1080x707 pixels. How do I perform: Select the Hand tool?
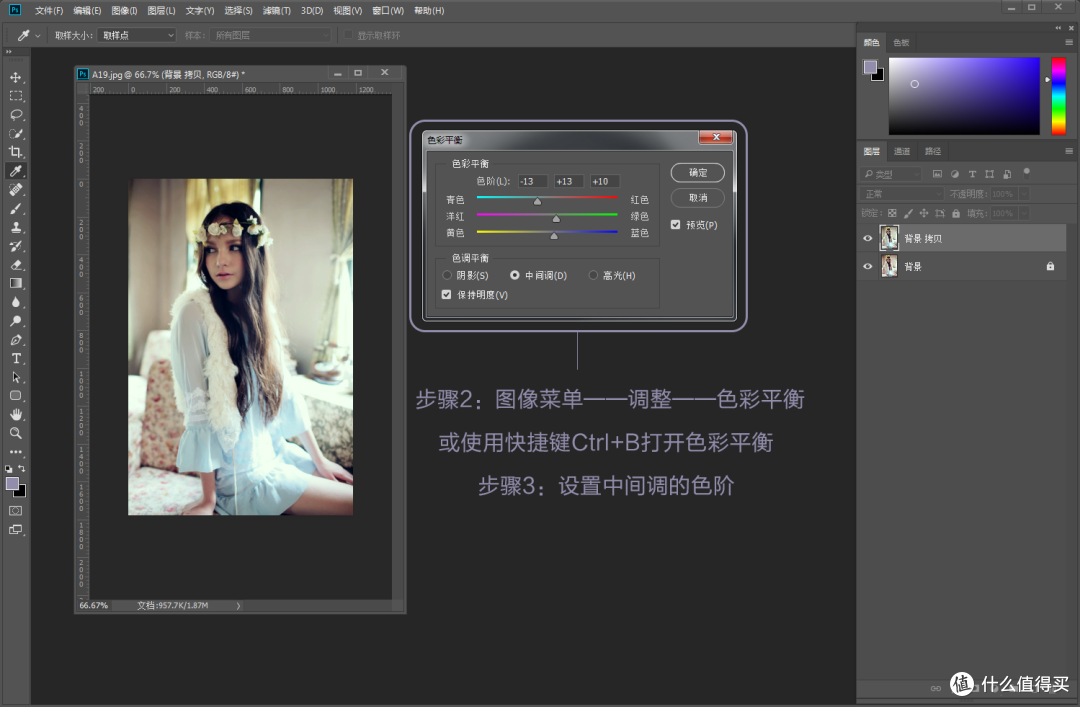[x=15, y=414]
